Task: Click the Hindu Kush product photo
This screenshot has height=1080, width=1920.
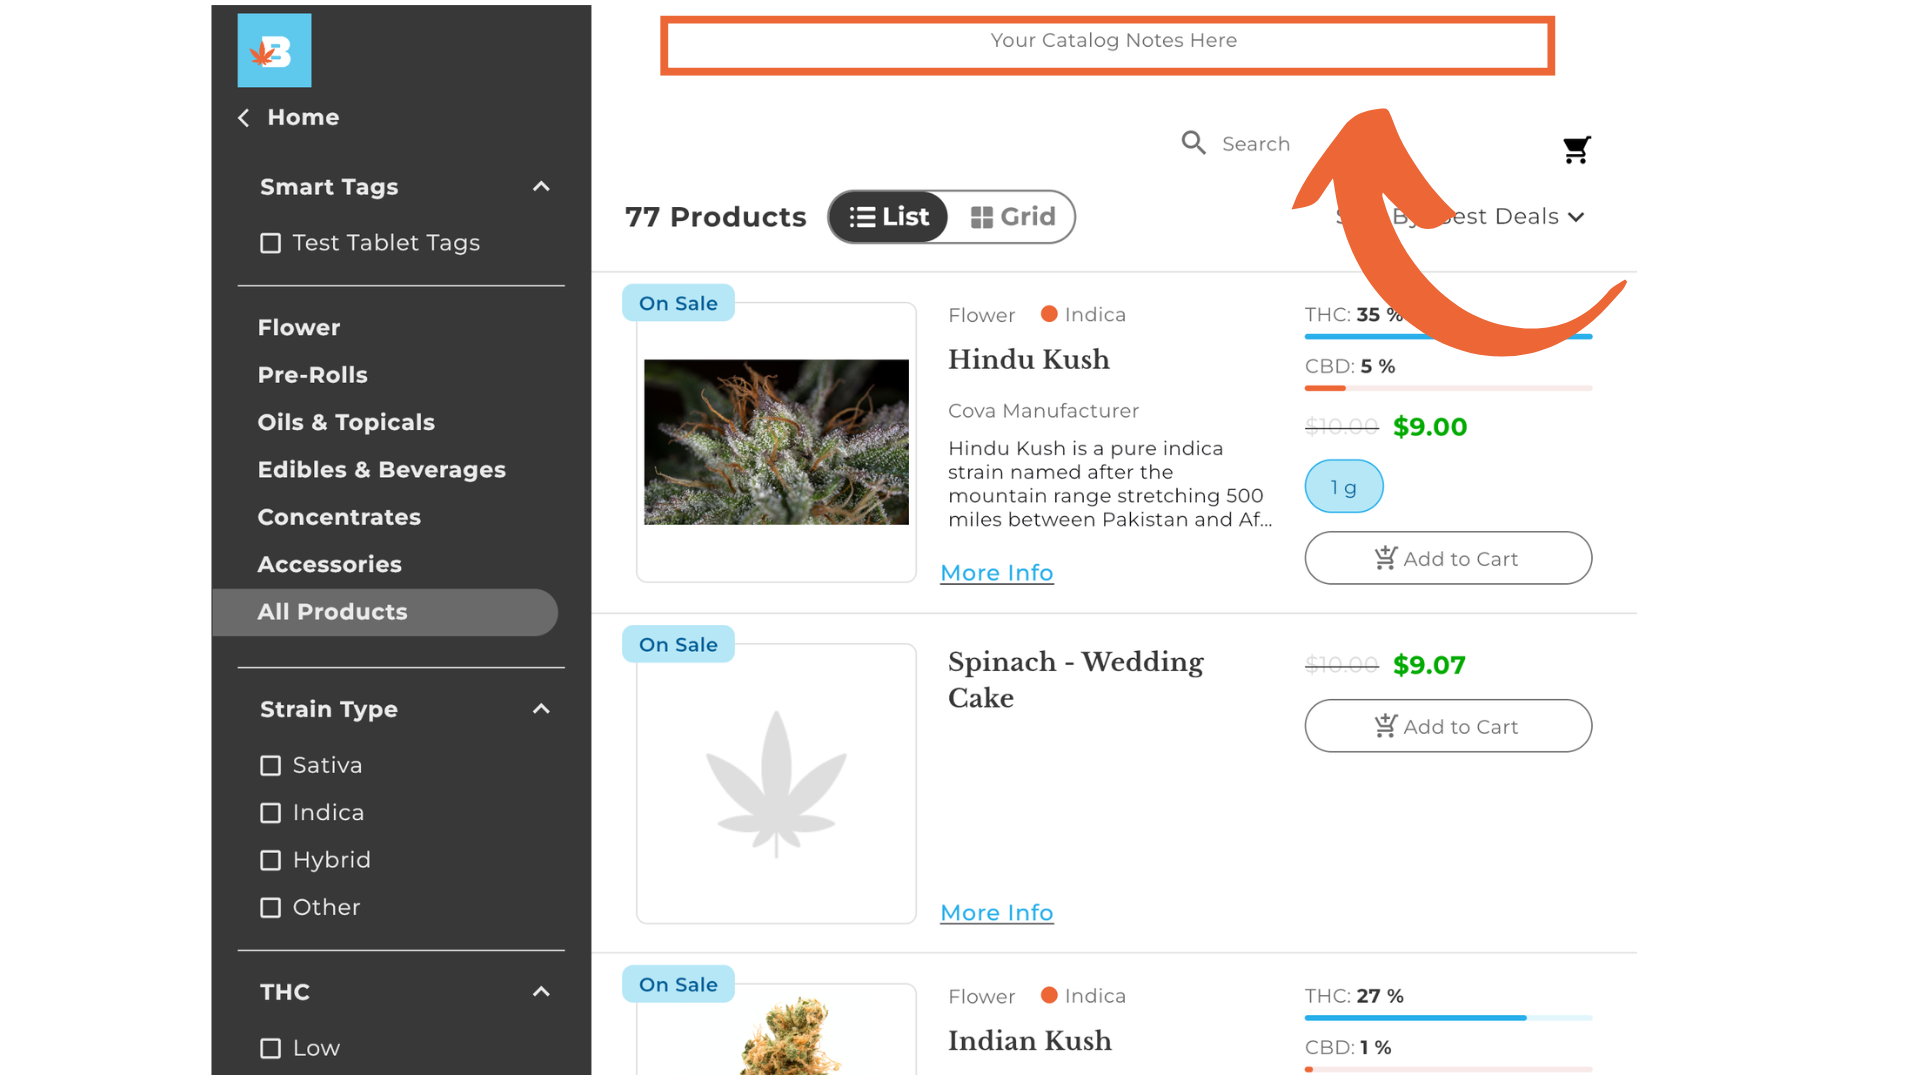Action: (x=776, y=442)
